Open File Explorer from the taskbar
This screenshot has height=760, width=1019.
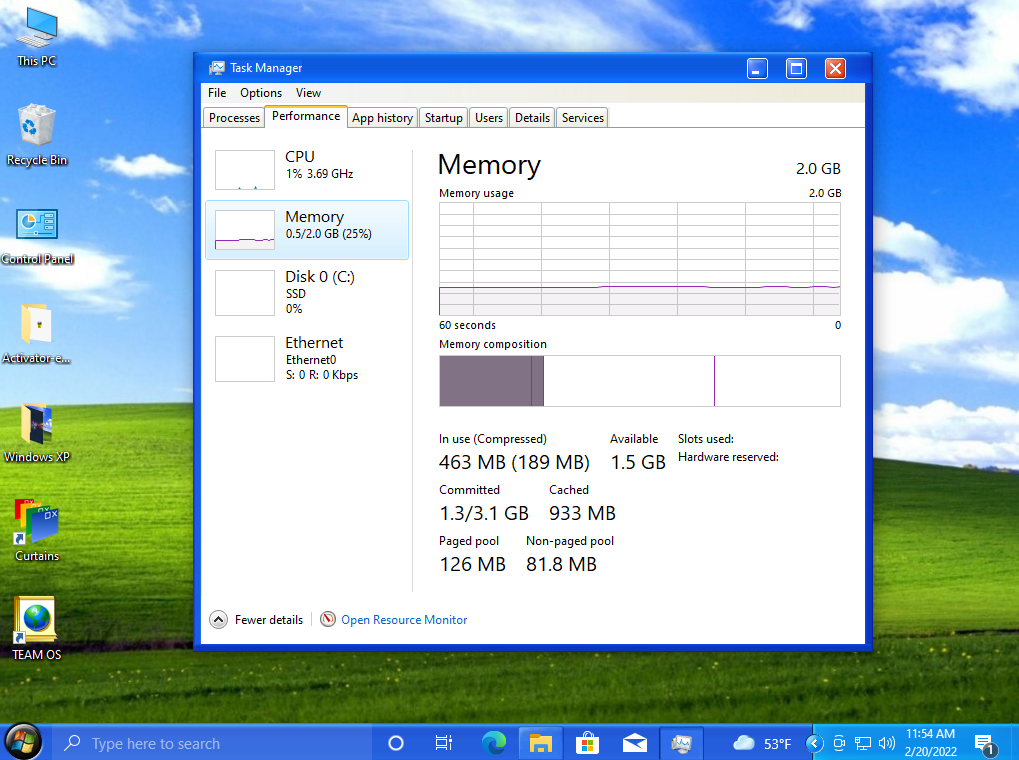click(x=541, y=743)
